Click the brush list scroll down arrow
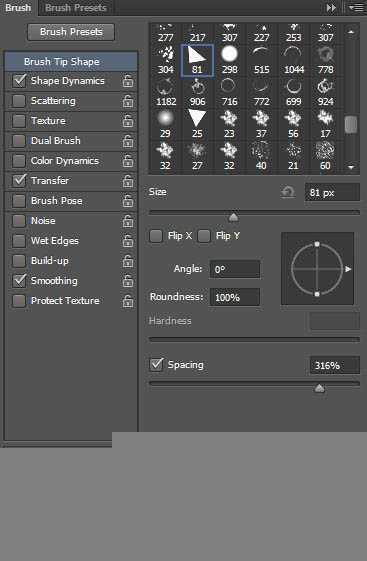The image size is (367, 561). [x=351, y=167]
